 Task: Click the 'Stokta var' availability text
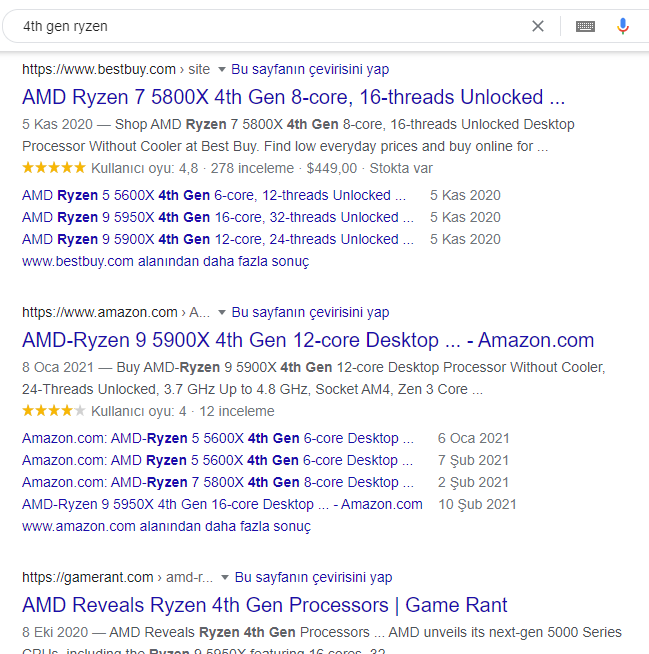pos(401,169)
